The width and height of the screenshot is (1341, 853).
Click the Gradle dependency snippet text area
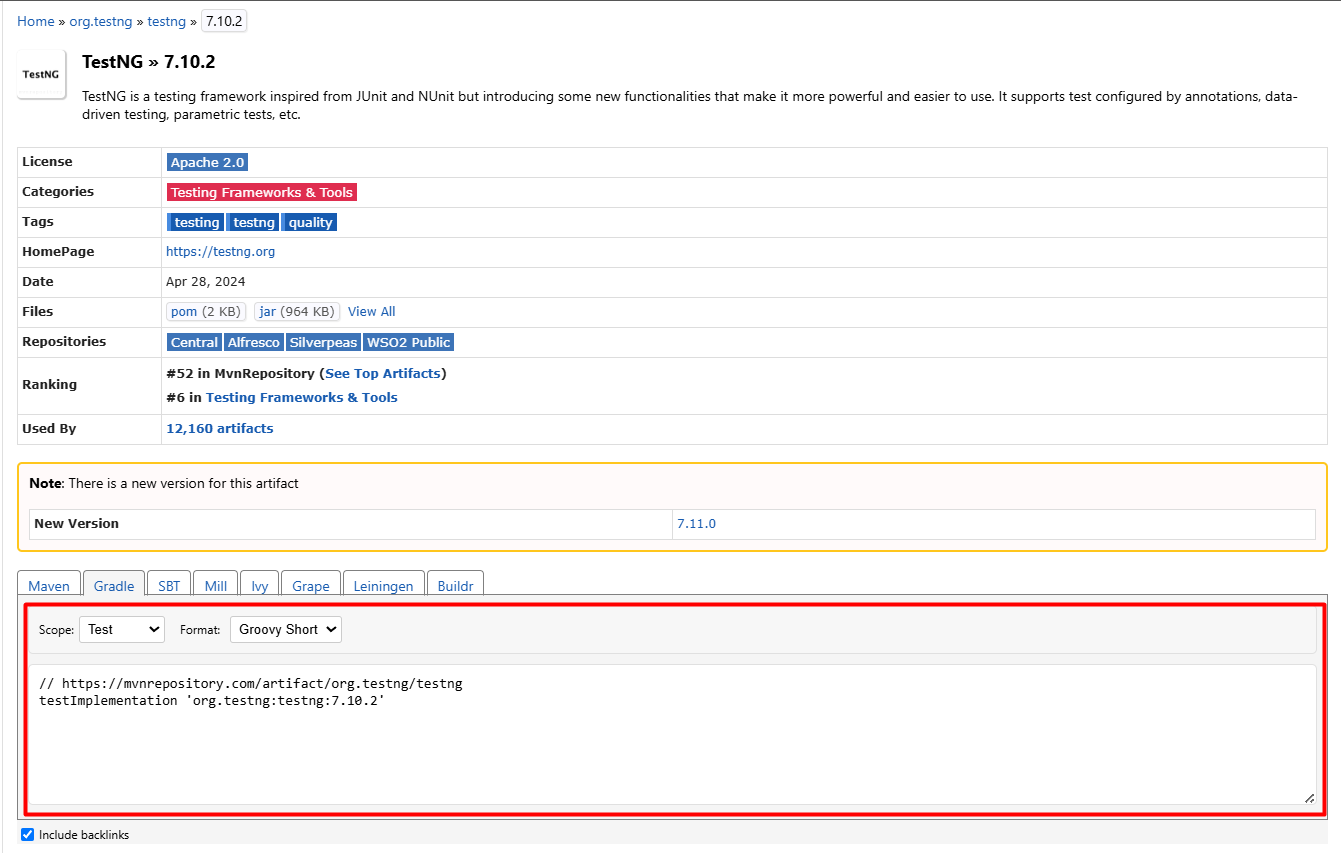pos(672,734)
